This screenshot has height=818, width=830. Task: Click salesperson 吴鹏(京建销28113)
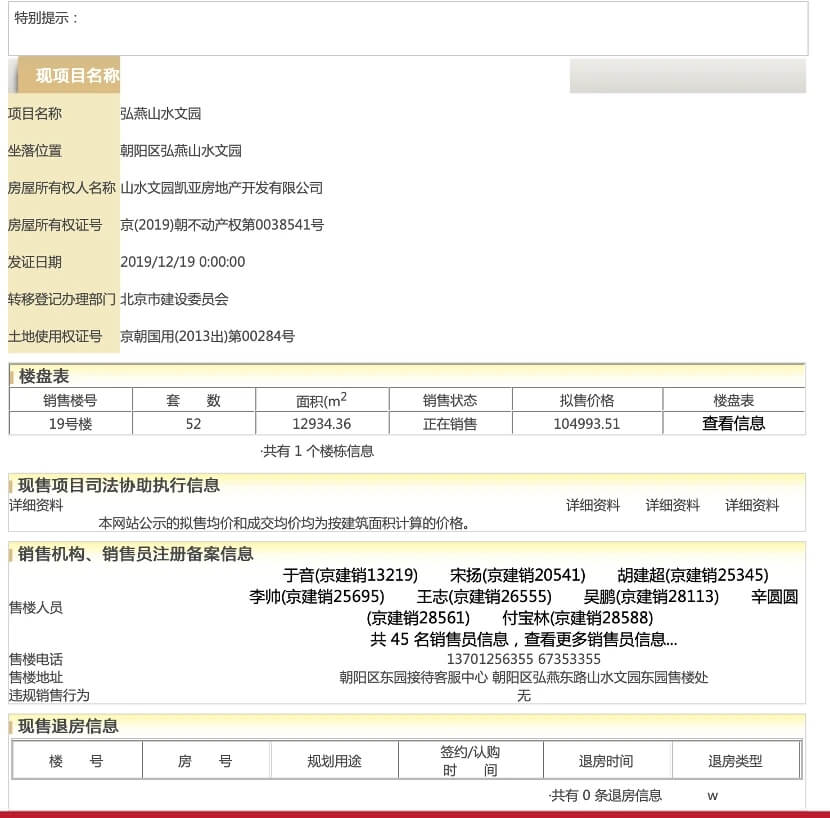coord(651,597)
